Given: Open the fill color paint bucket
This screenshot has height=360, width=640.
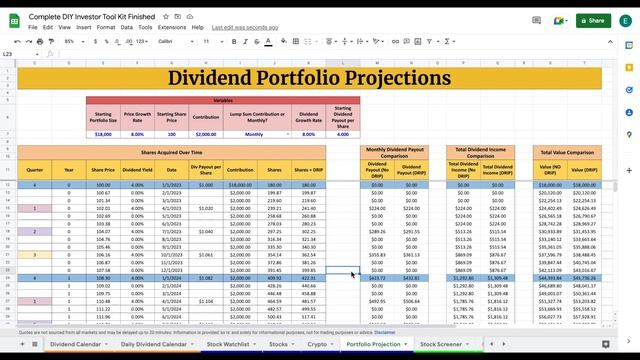Looking at the screenshot, I should tap(284, 41).
